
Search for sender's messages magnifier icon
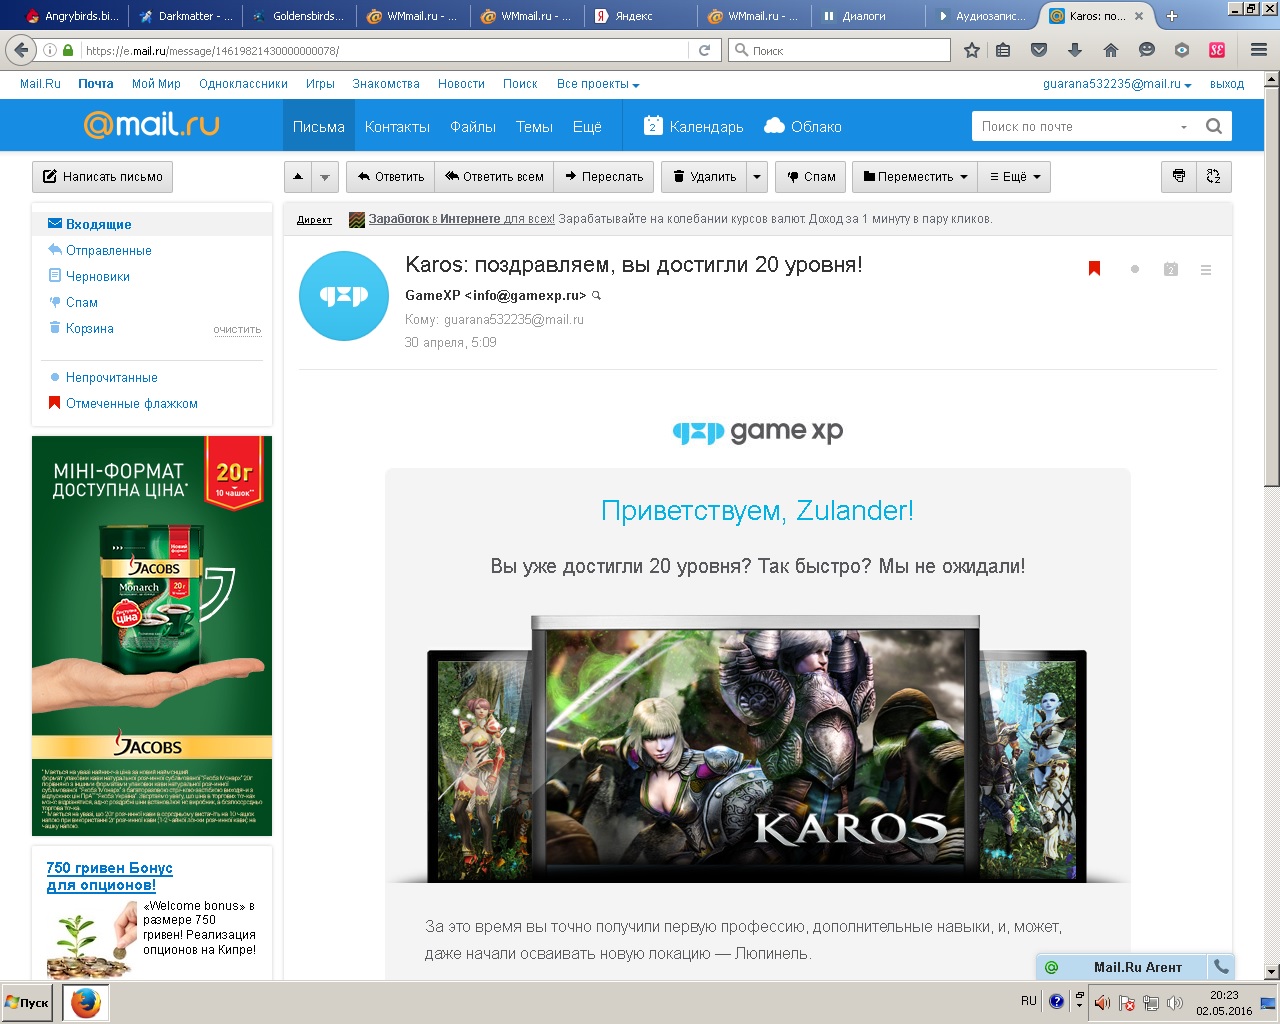pyautogui.click(x=597, y=295)
